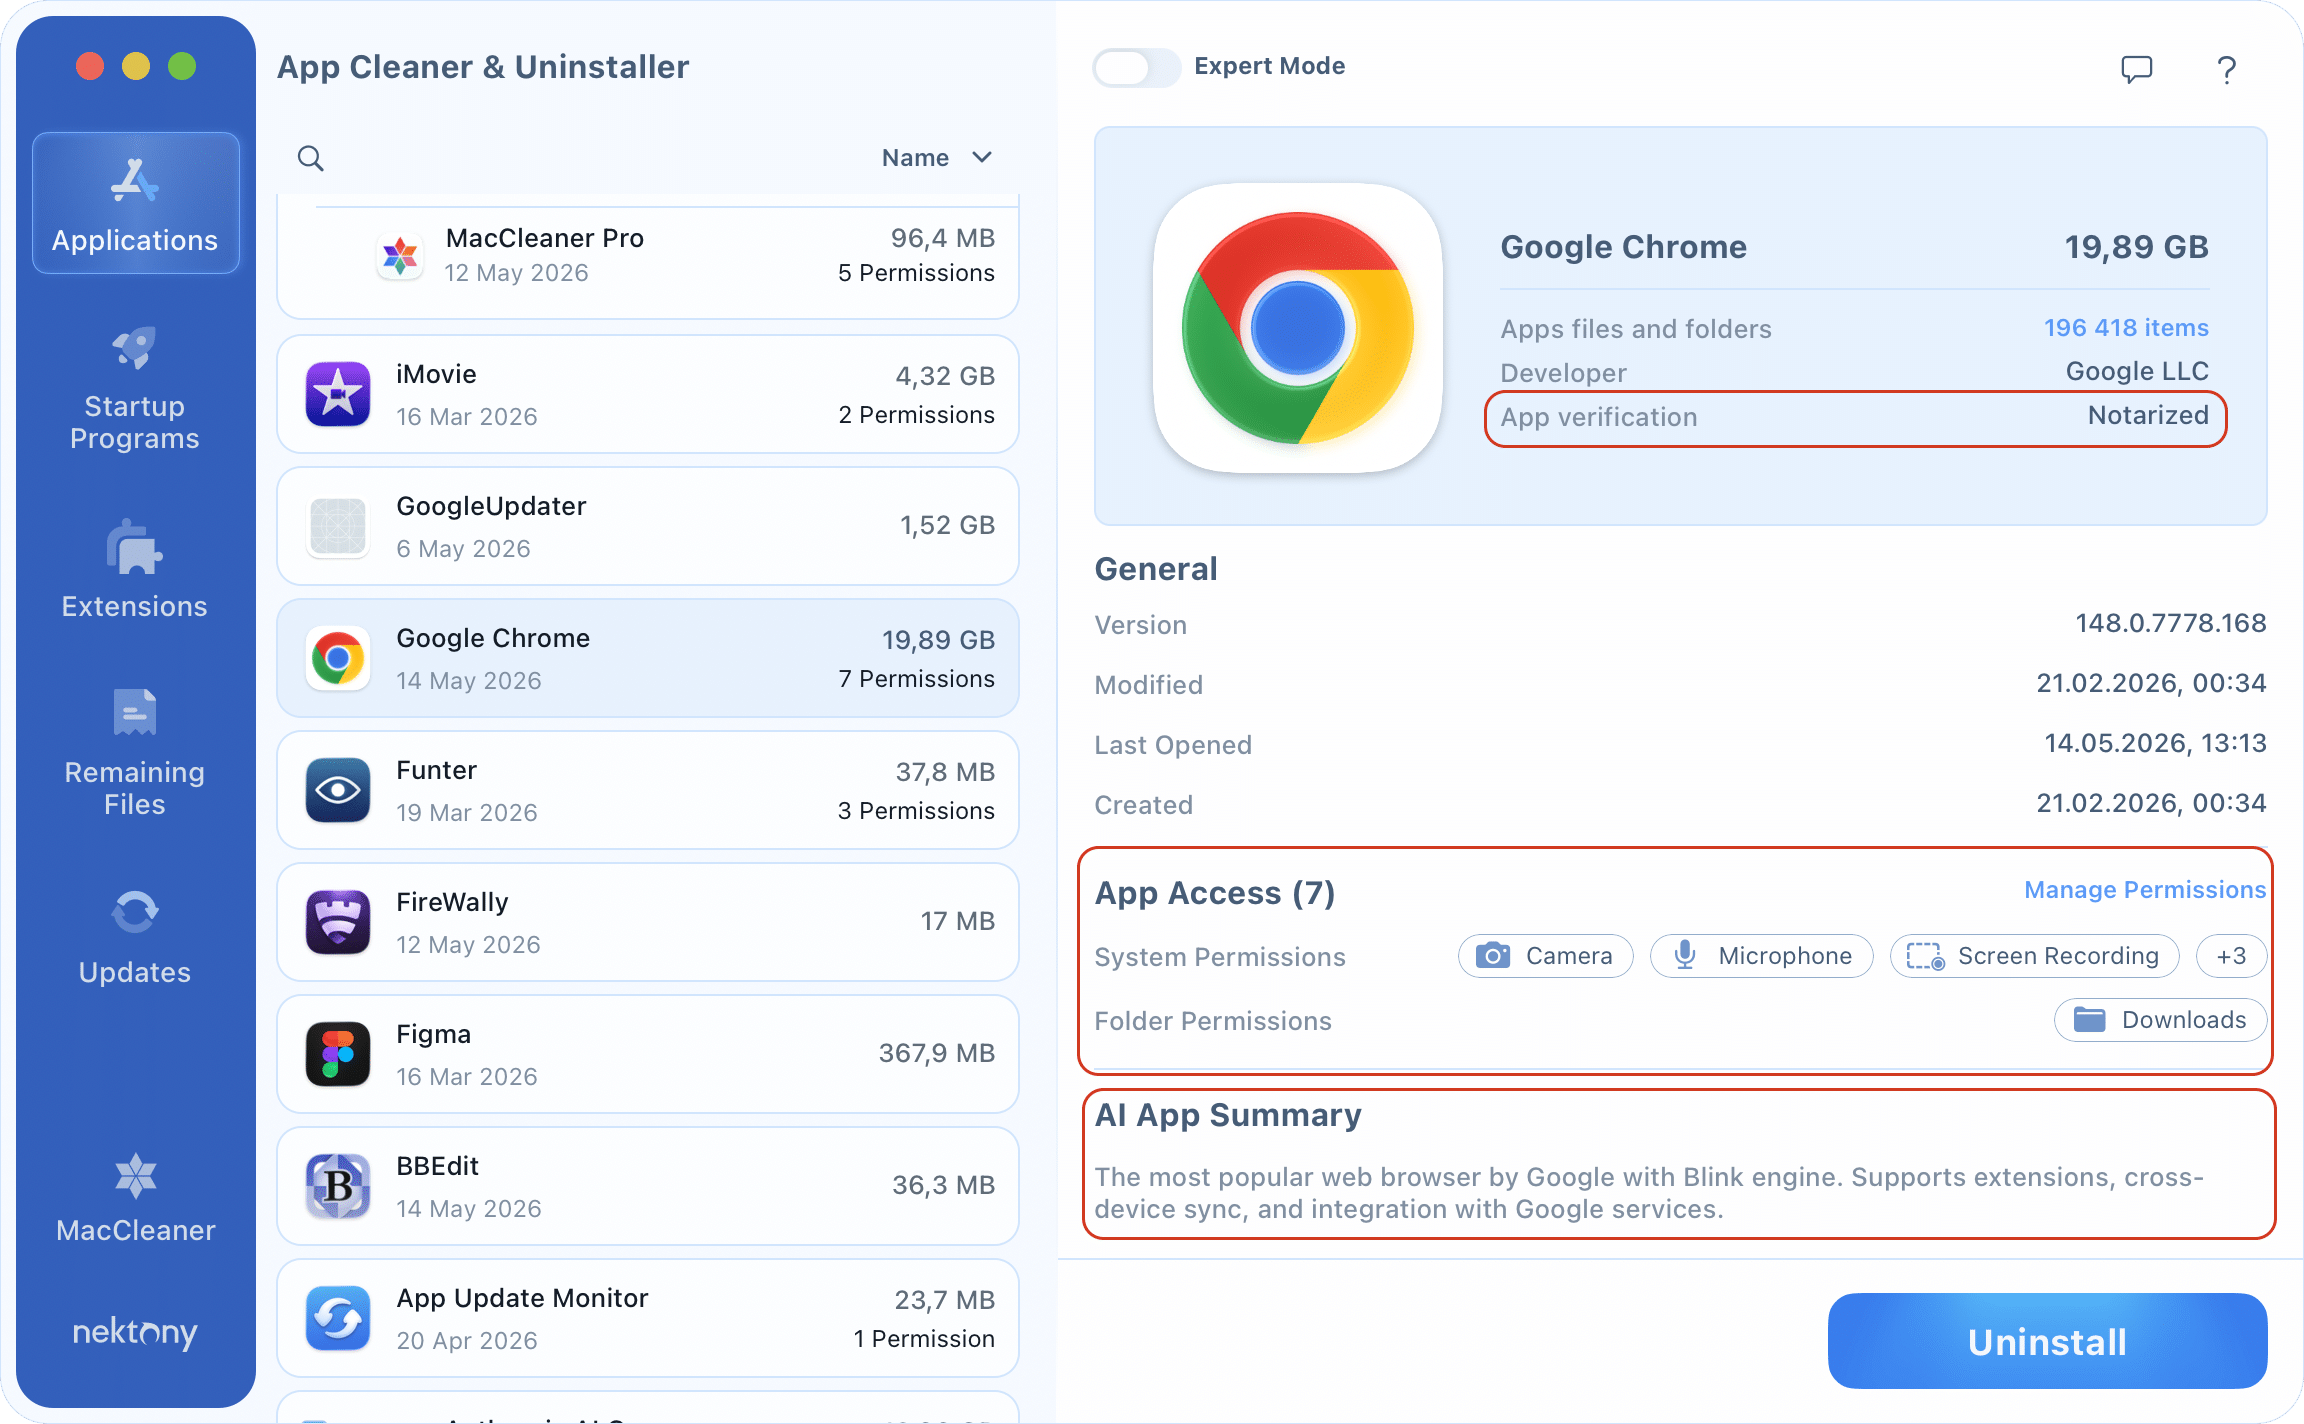Click Last Opened value 14.05.2026, 13:13

[x=2155, y=743]
